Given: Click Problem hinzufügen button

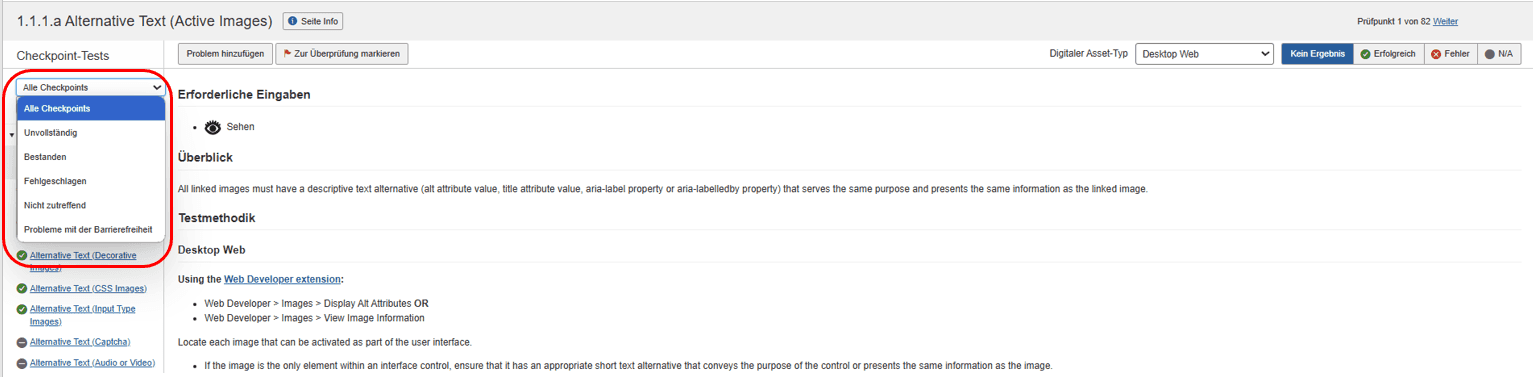Looking at the screenshot, I should pos(225,54).
